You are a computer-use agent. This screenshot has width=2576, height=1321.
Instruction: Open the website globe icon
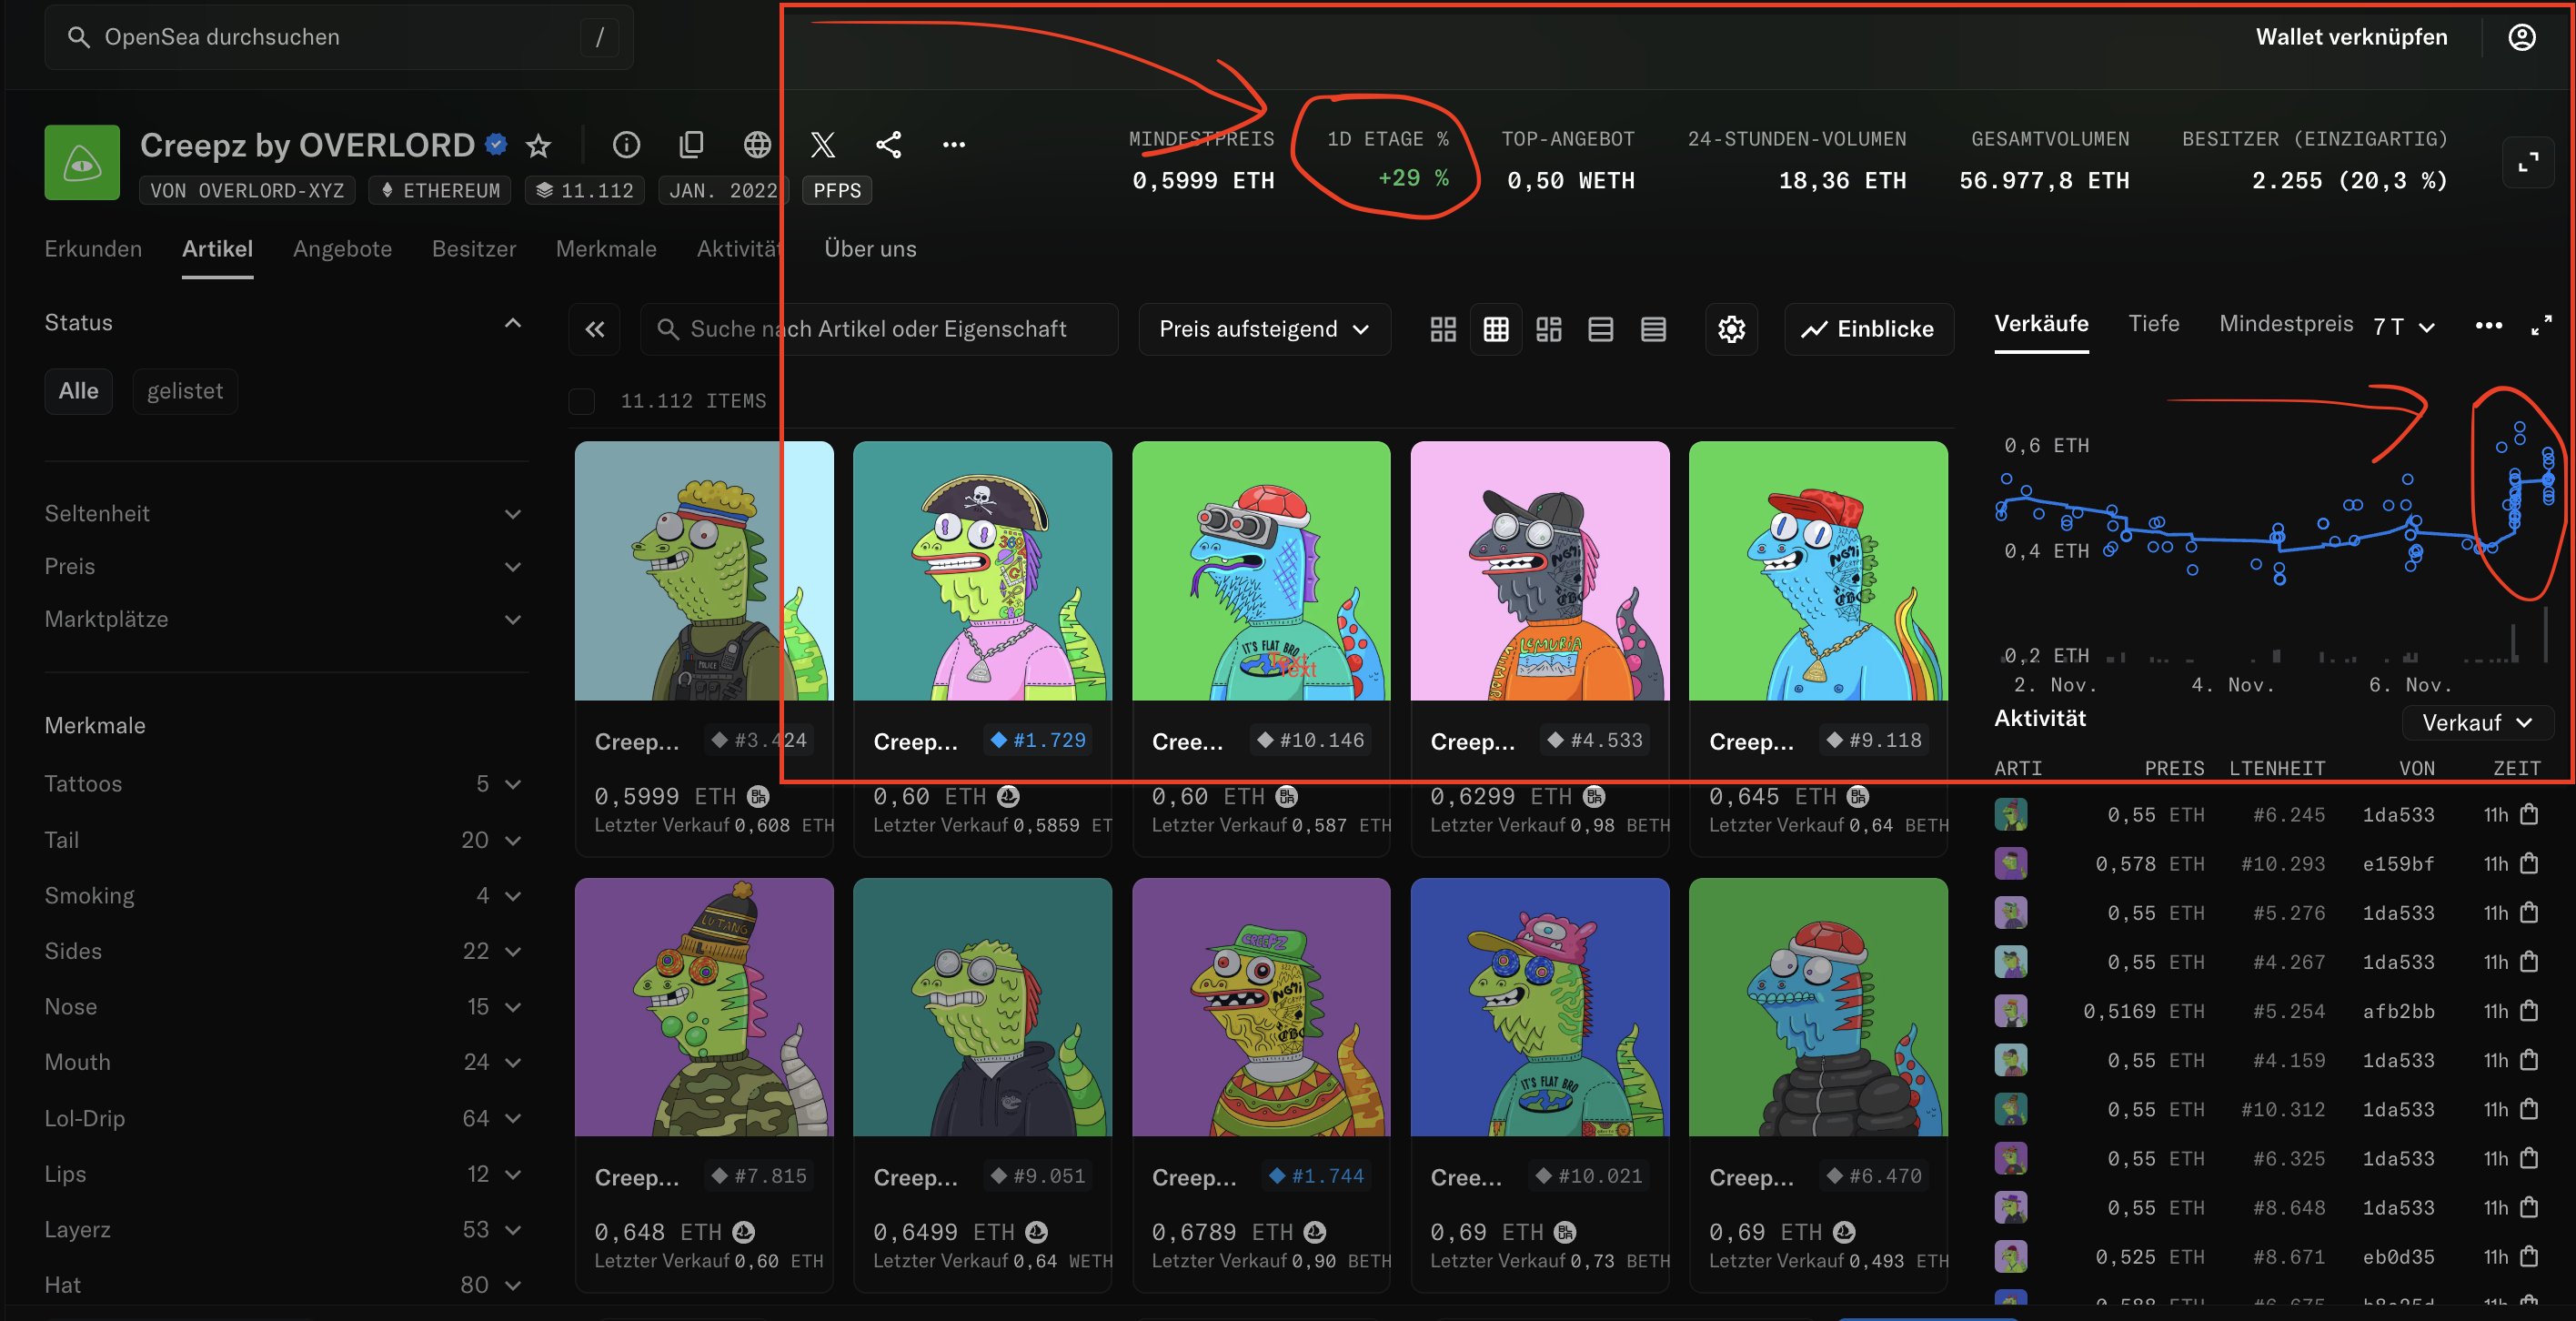click(757, 145)
